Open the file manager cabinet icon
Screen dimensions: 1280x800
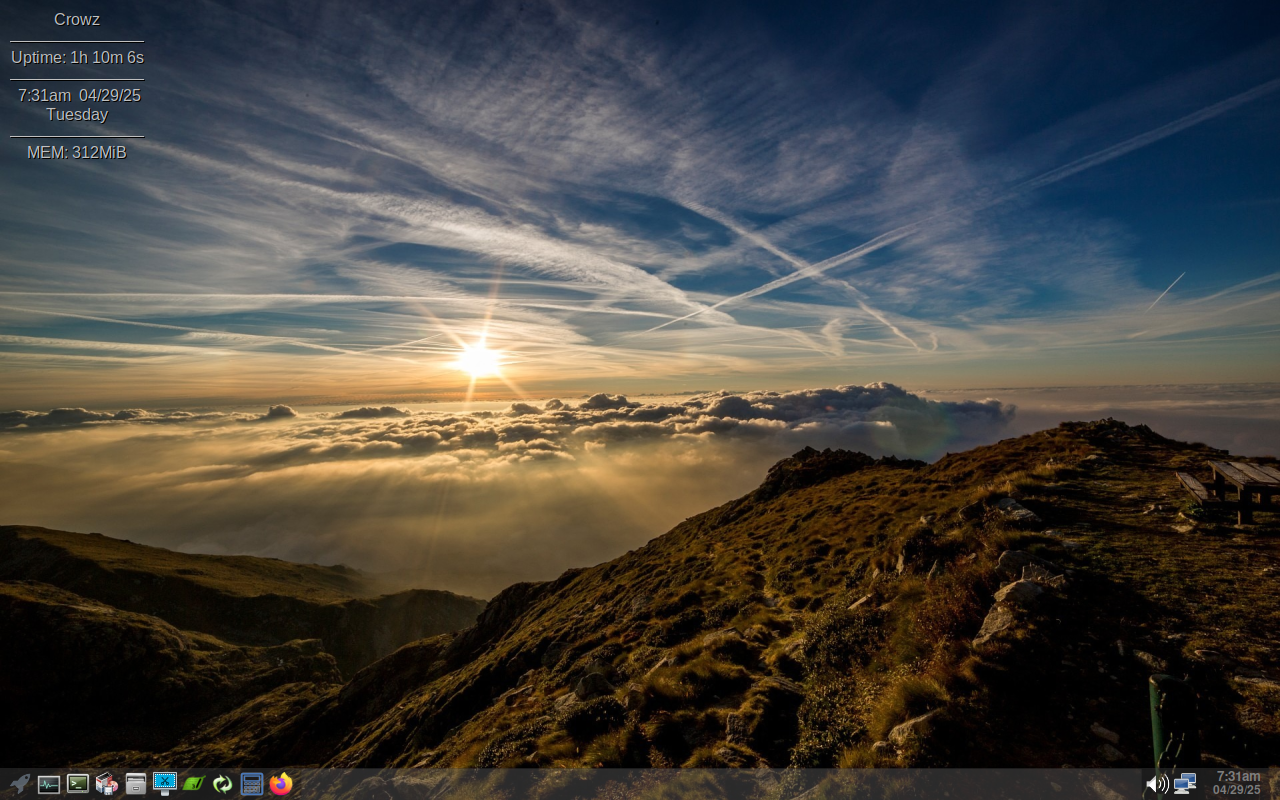point(136,784)
